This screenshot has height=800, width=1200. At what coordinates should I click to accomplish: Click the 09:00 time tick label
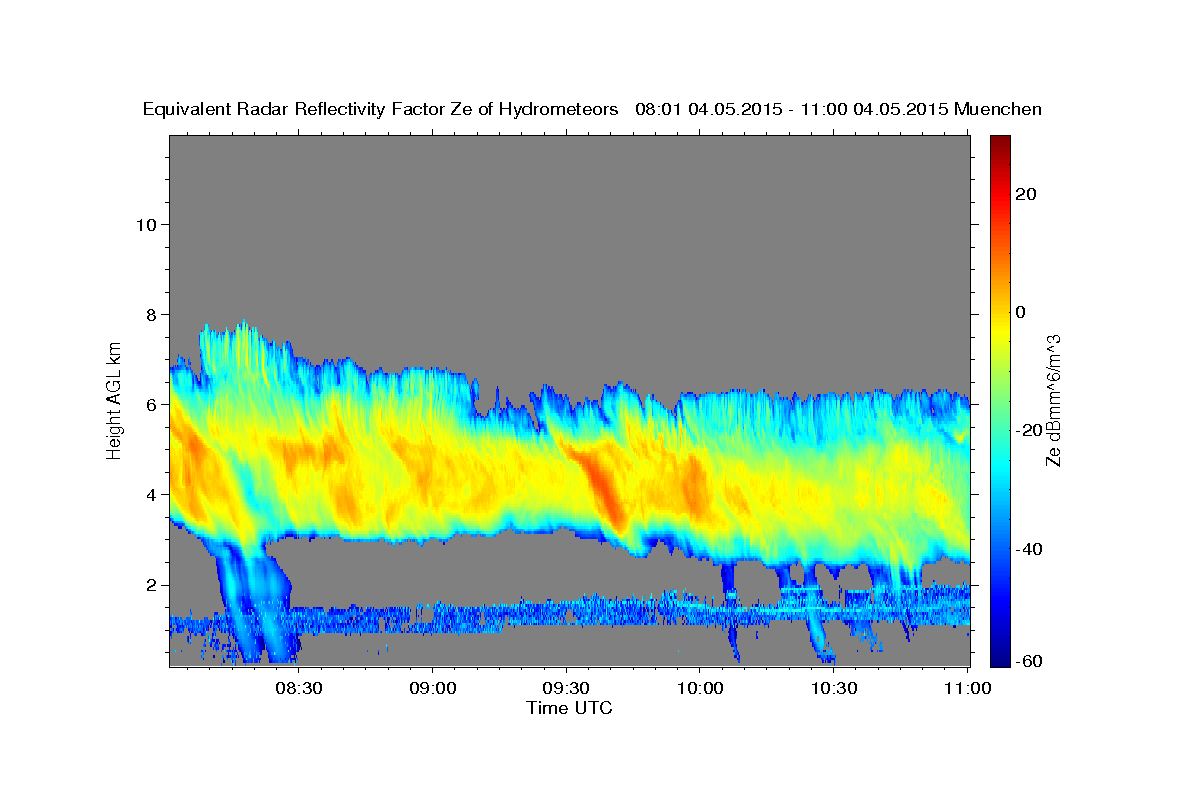432,689
